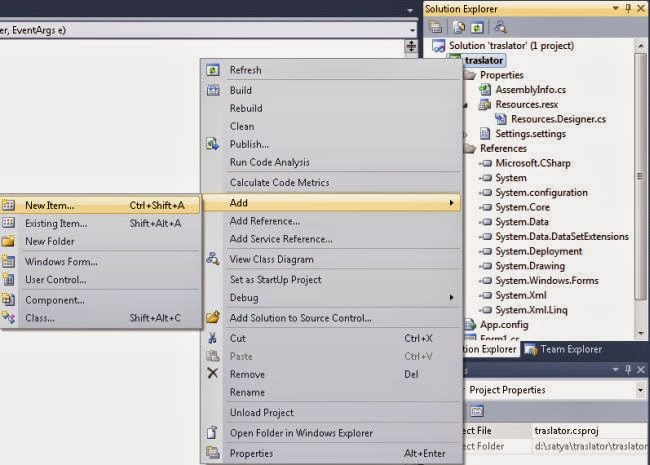Click the New Folder icon in submenu
The width and height of the screenshot is (650, 465).
(8, 241)
